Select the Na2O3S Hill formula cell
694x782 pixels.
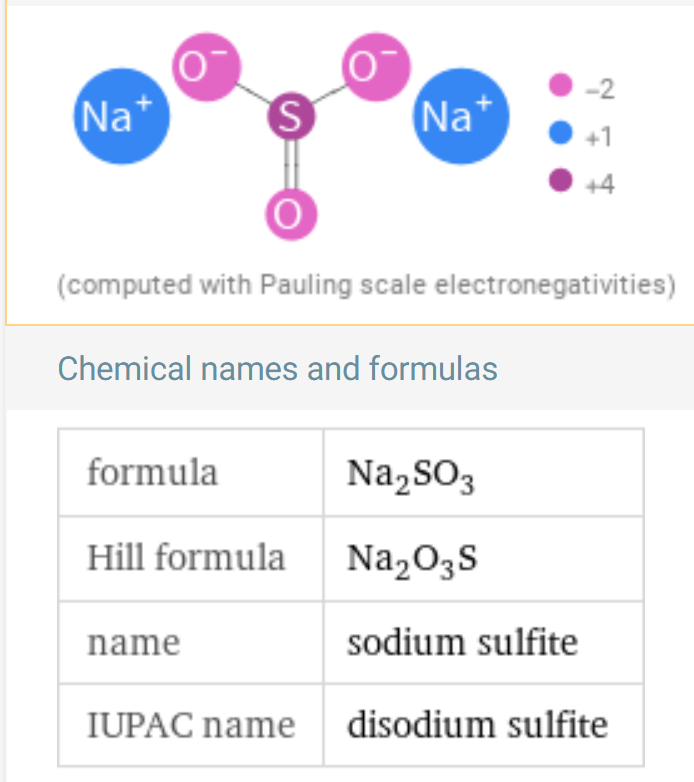[483, 559]
